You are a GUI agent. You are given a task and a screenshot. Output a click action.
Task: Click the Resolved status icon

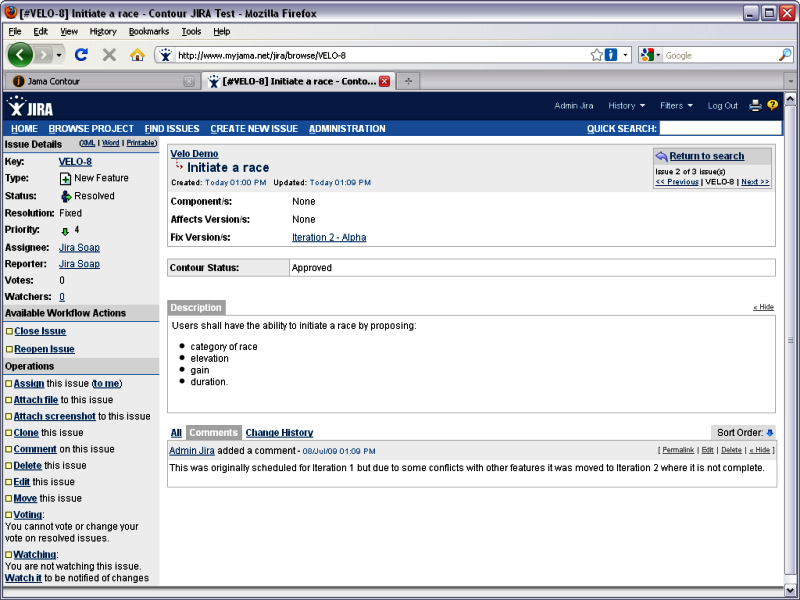[66, 196]
